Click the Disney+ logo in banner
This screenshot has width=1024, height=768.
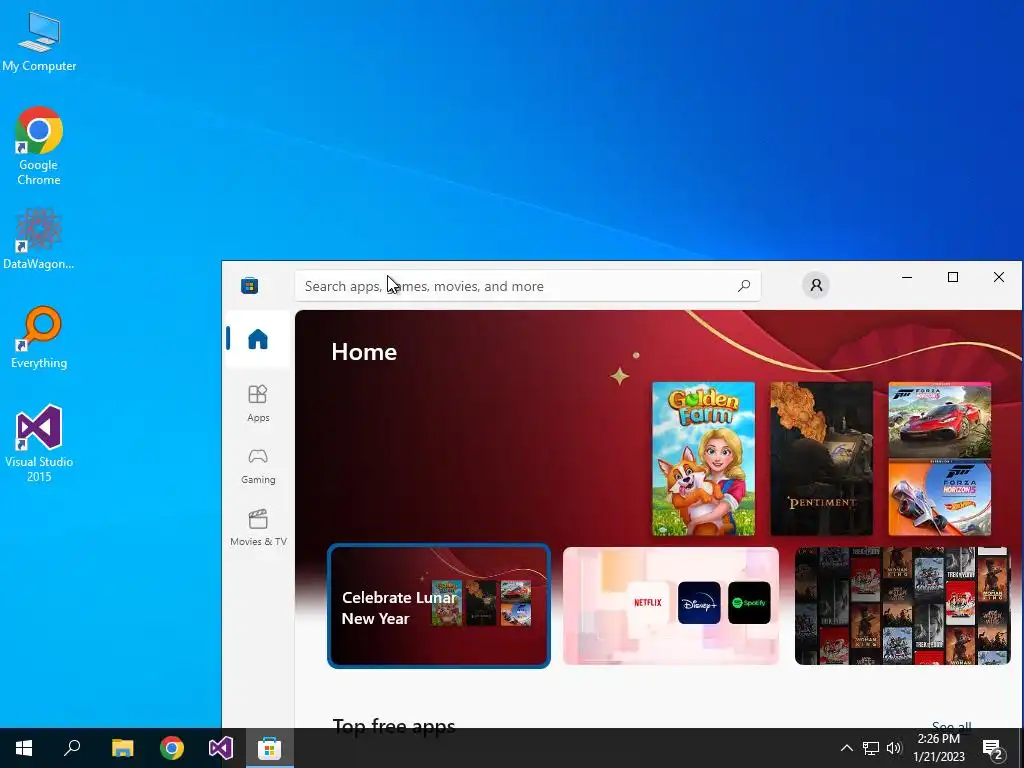tap(699, 603)
